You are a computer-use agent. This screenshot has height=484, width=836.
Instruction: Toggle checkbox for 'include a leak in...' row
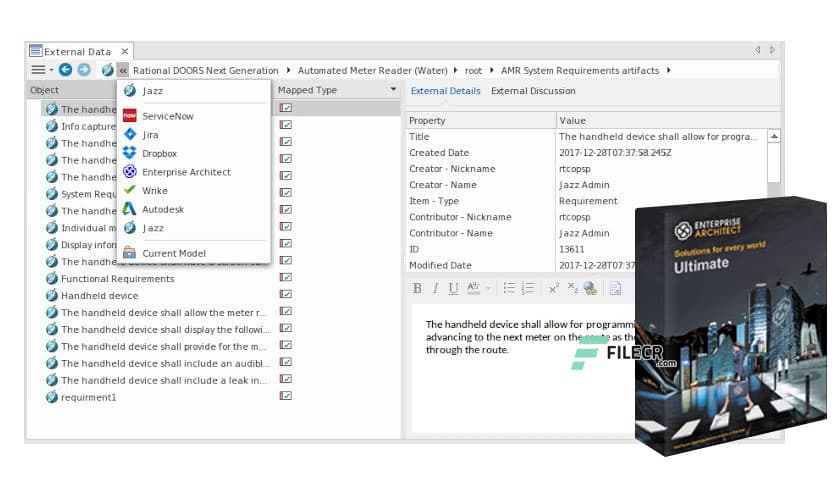click(x=286, y=378)
